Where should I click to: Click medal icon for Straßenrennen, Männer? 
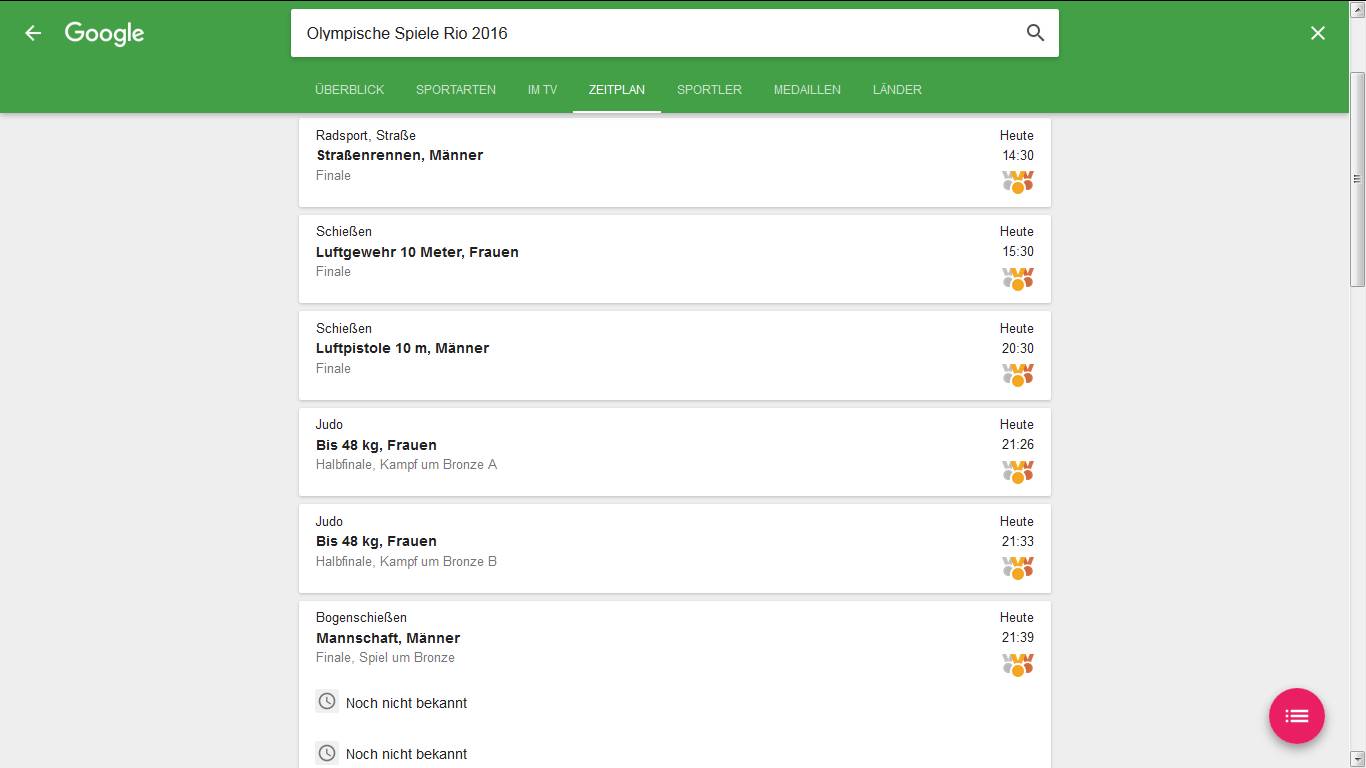coord(1018,182)
